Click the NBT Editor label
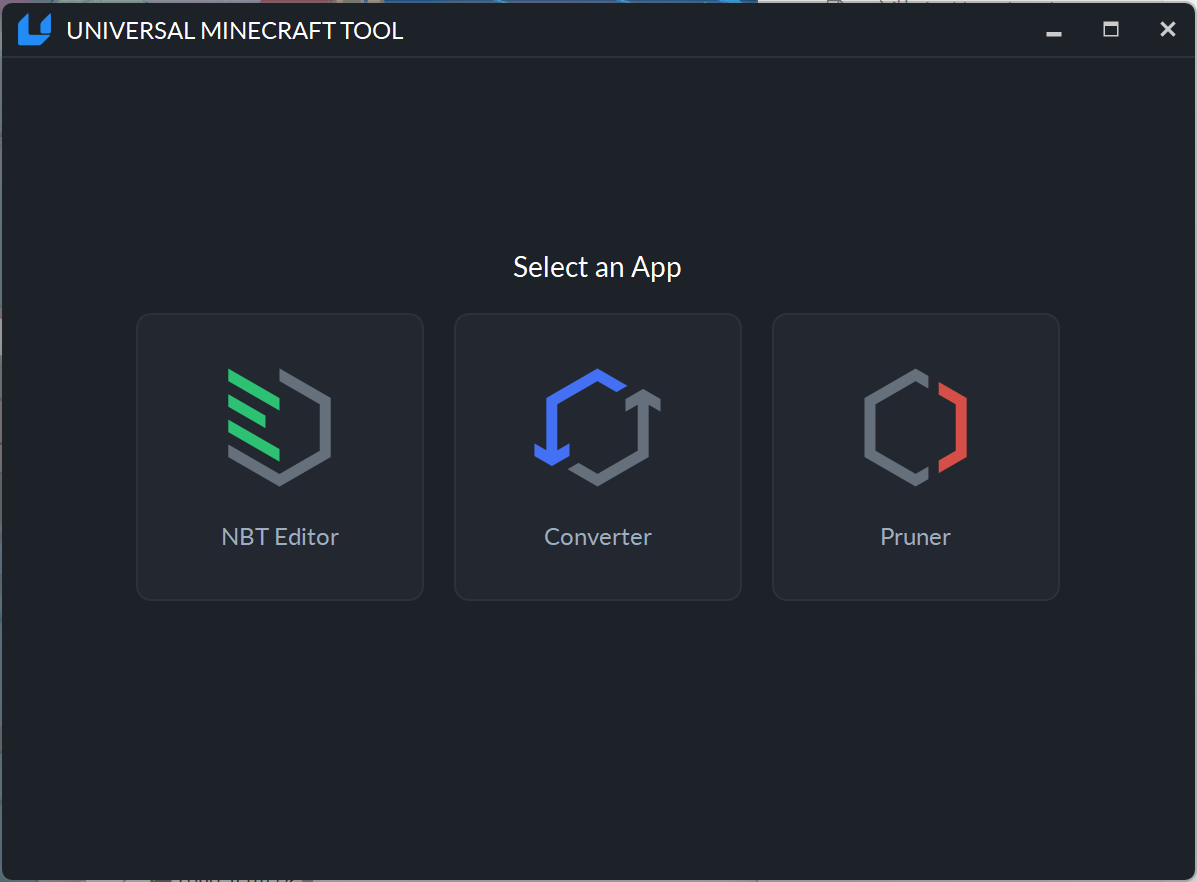 (280, 537)
